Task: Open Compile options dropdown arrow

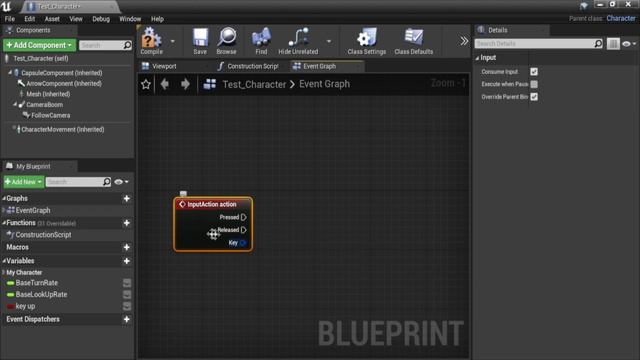Action: coord(173,41)
